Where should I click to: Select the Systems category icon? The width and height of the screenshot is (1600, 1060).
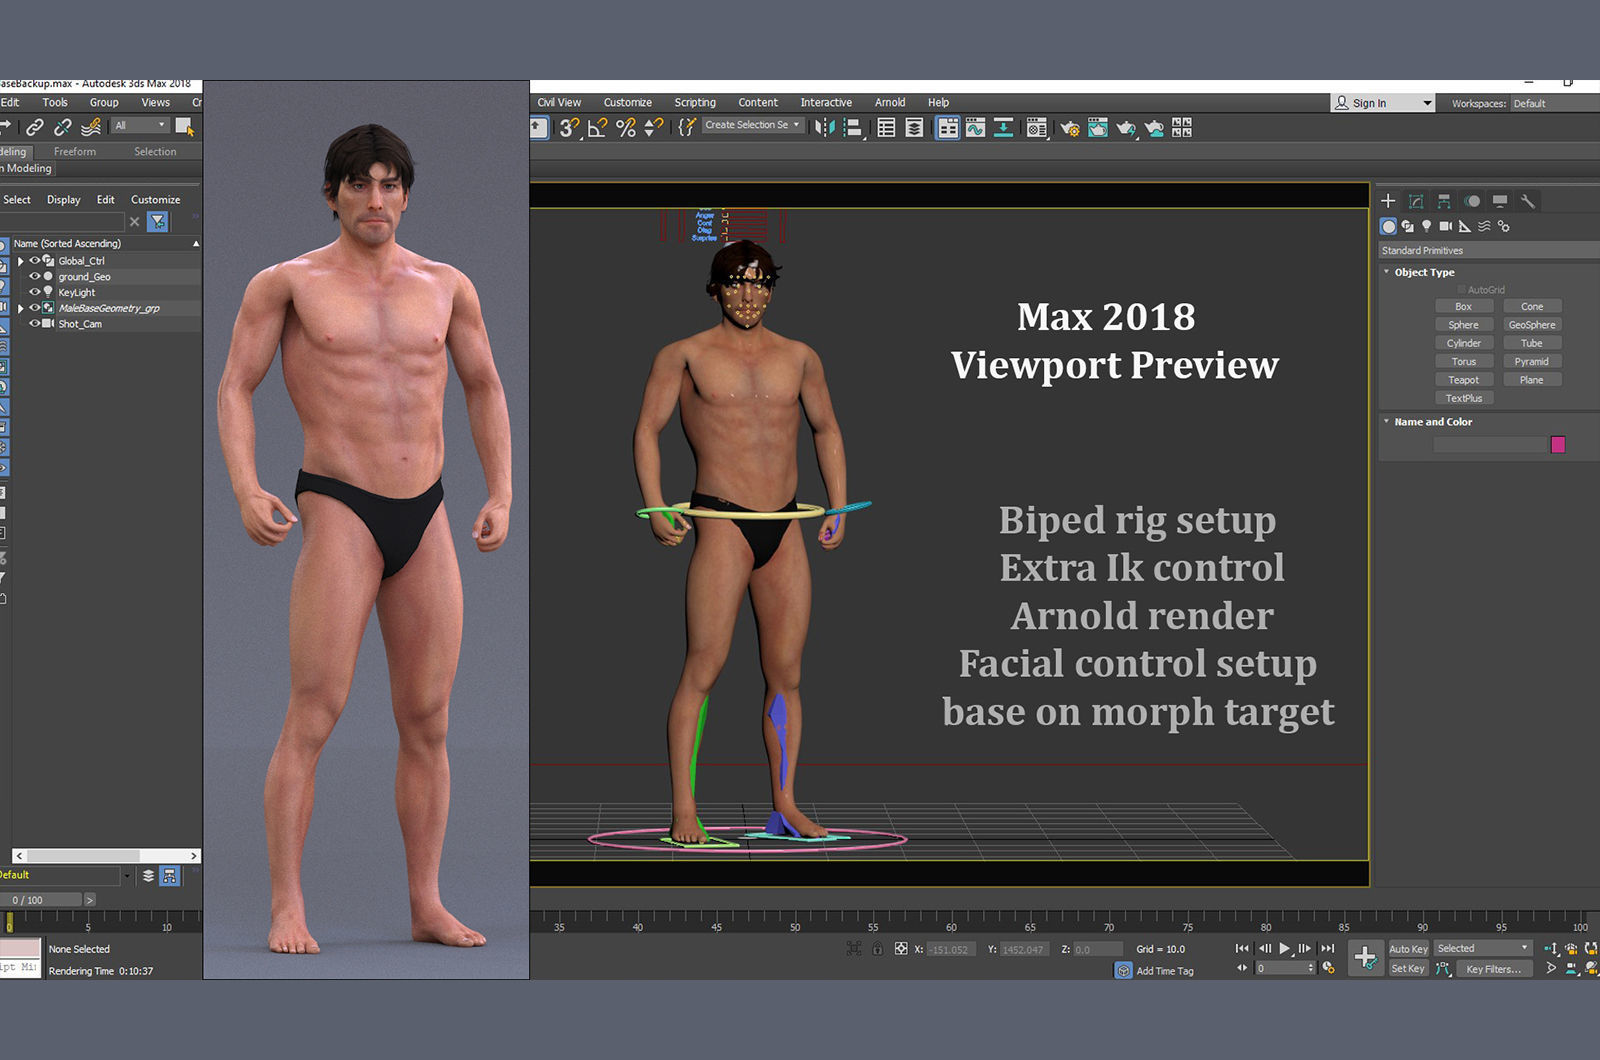click(1503, 226)
